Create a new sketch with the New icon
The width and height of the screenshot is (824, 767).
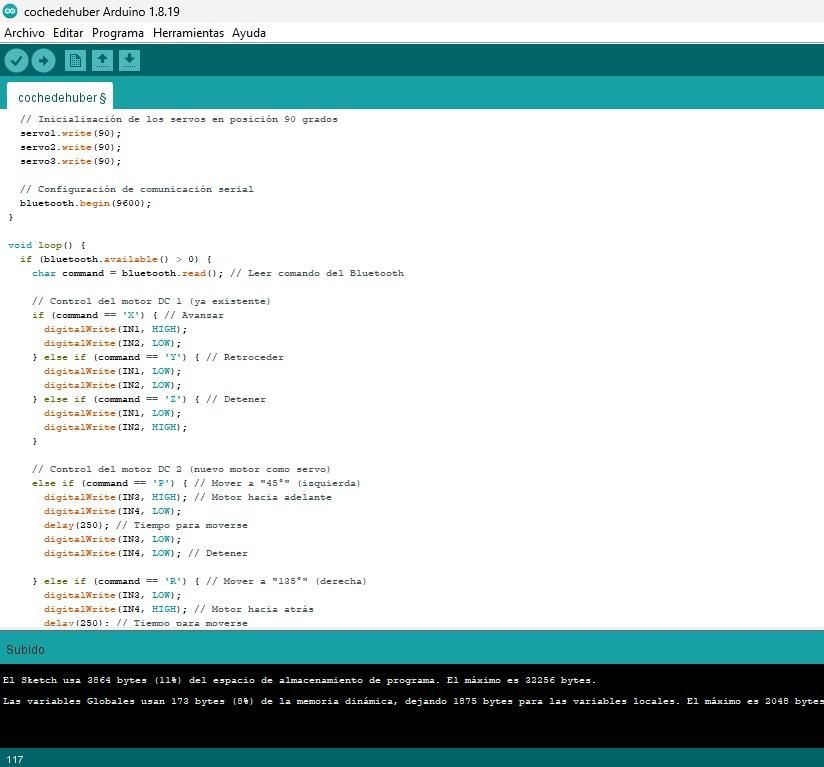coord(75,60)
